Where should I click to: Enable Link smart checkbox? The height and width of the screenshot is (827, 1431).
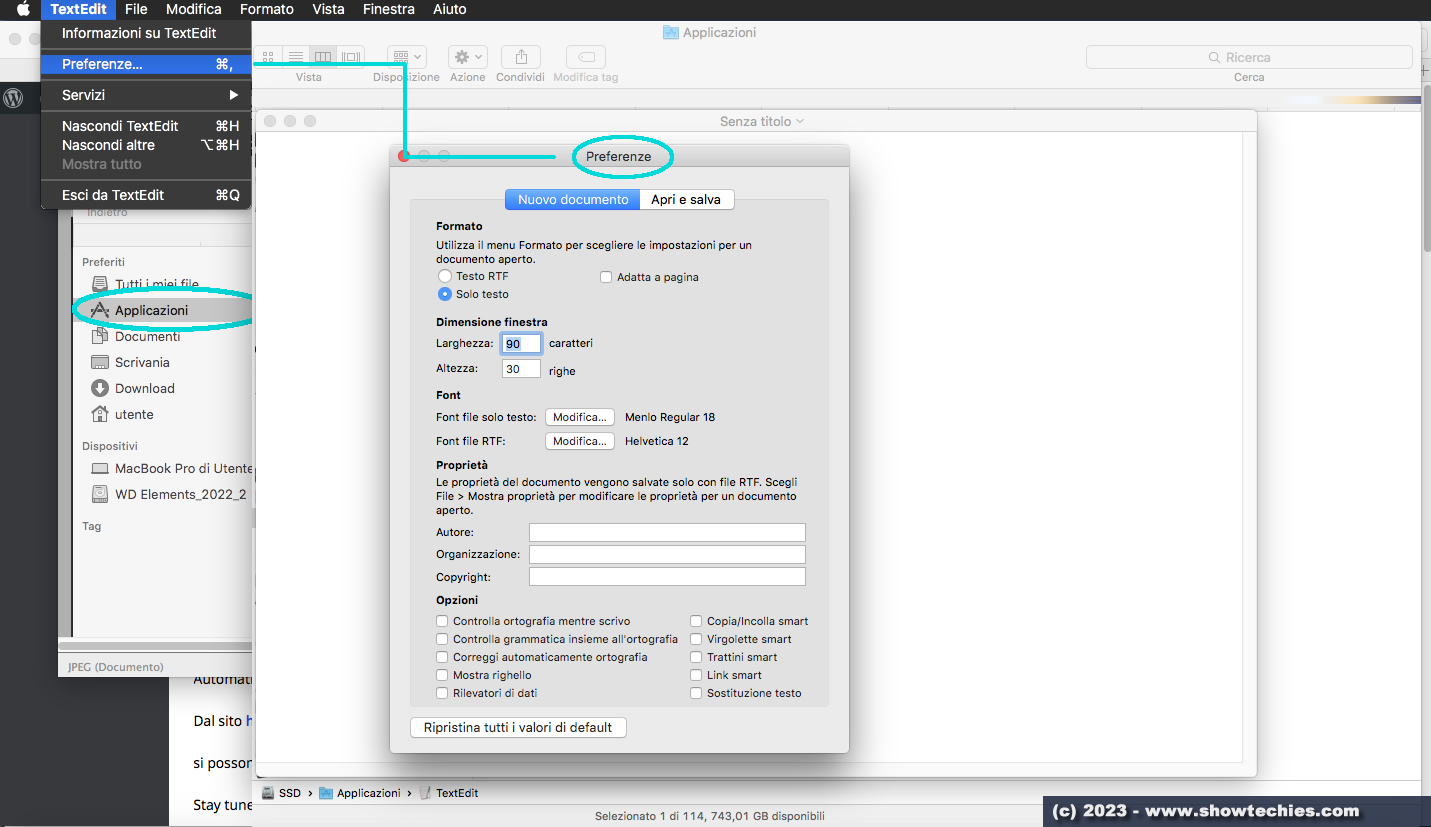696,675
